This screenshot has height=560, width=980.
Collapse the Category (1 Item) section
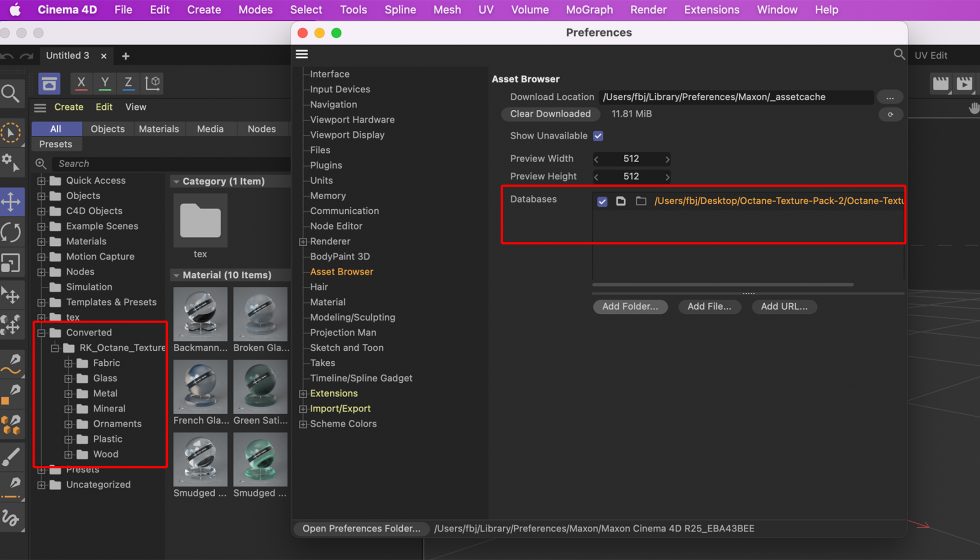pyautogui.click(x=176, y=182)
